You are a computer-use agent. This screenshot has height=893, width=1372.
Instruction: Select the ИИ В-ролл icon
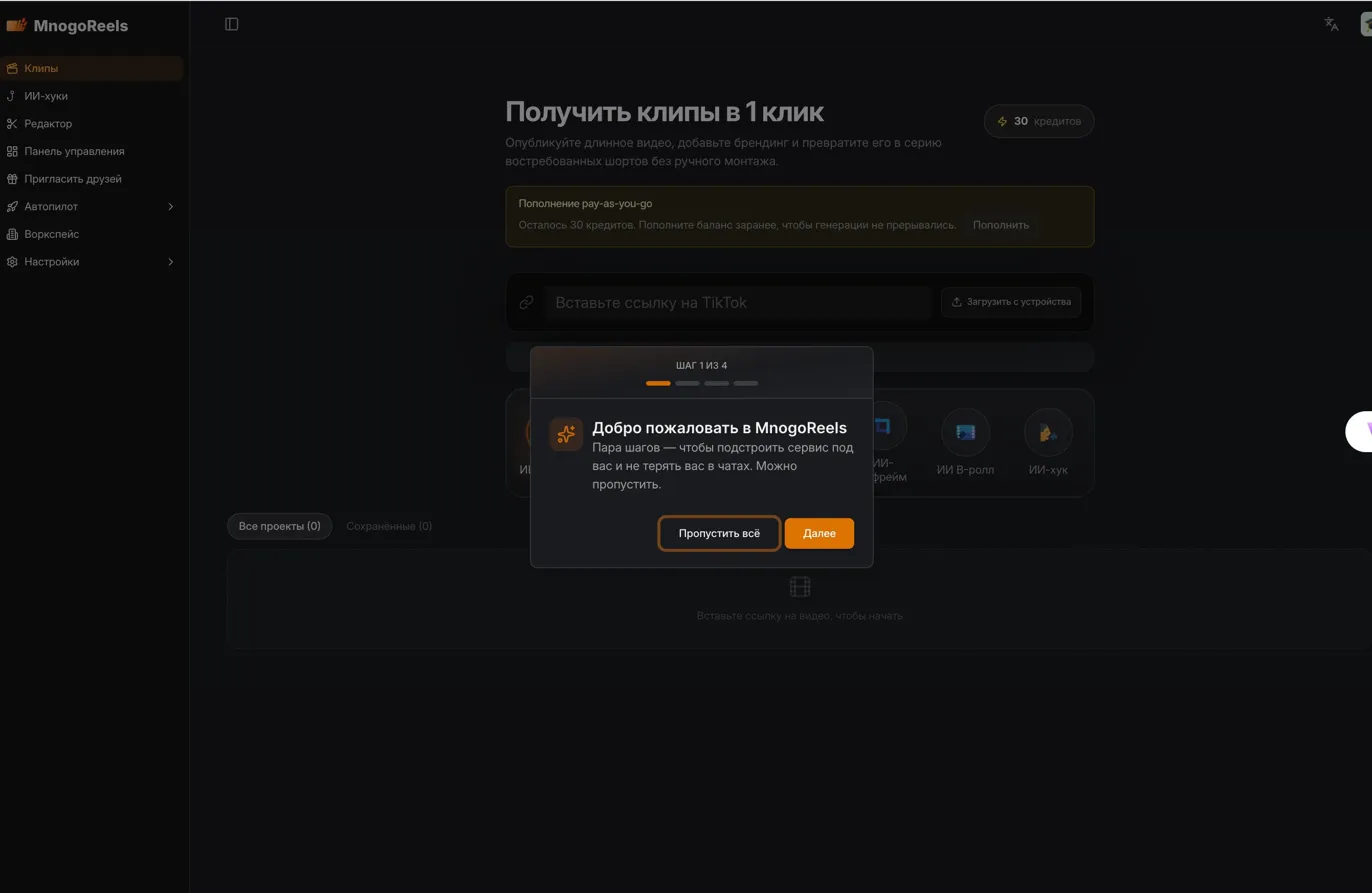click(x=965, y=432)
